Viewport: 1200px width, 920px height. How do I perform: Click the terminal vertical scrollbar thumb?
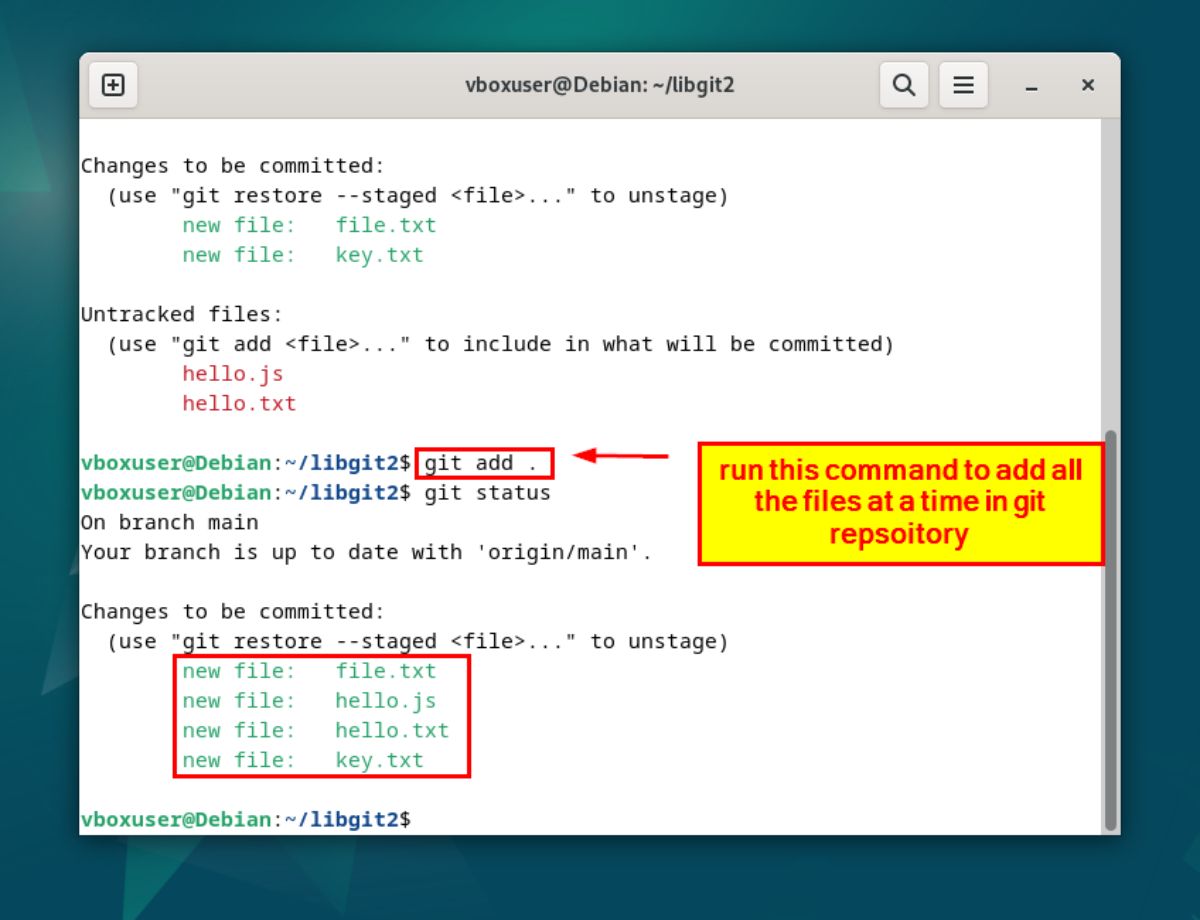1110,630
